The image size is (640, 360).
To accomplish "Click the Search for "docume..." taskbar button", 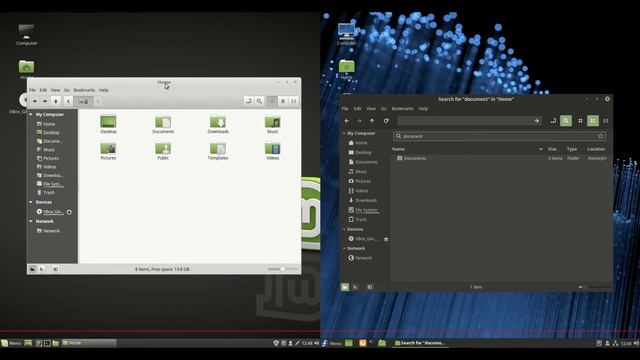I will coord(420,343).
